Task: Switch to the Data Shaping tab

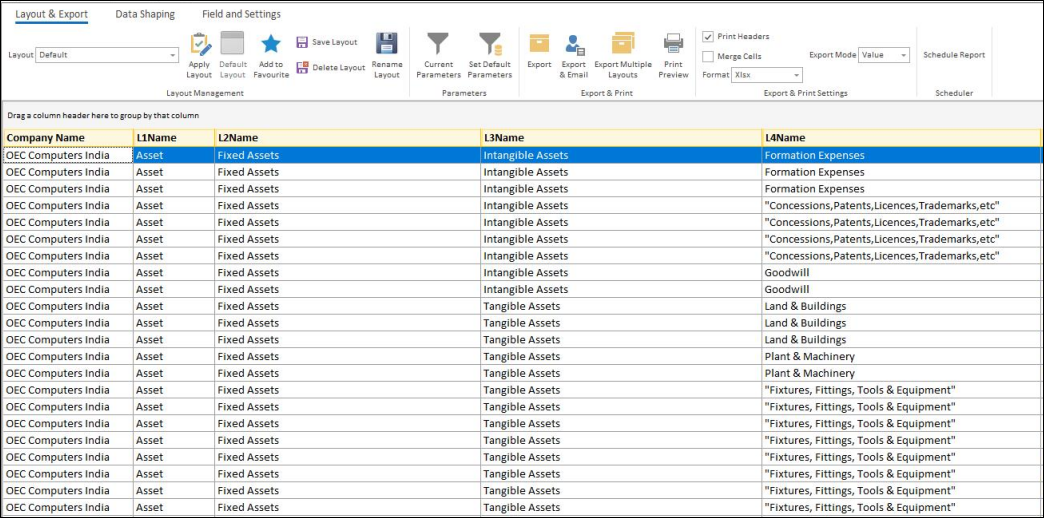Action: click(145, 15)
